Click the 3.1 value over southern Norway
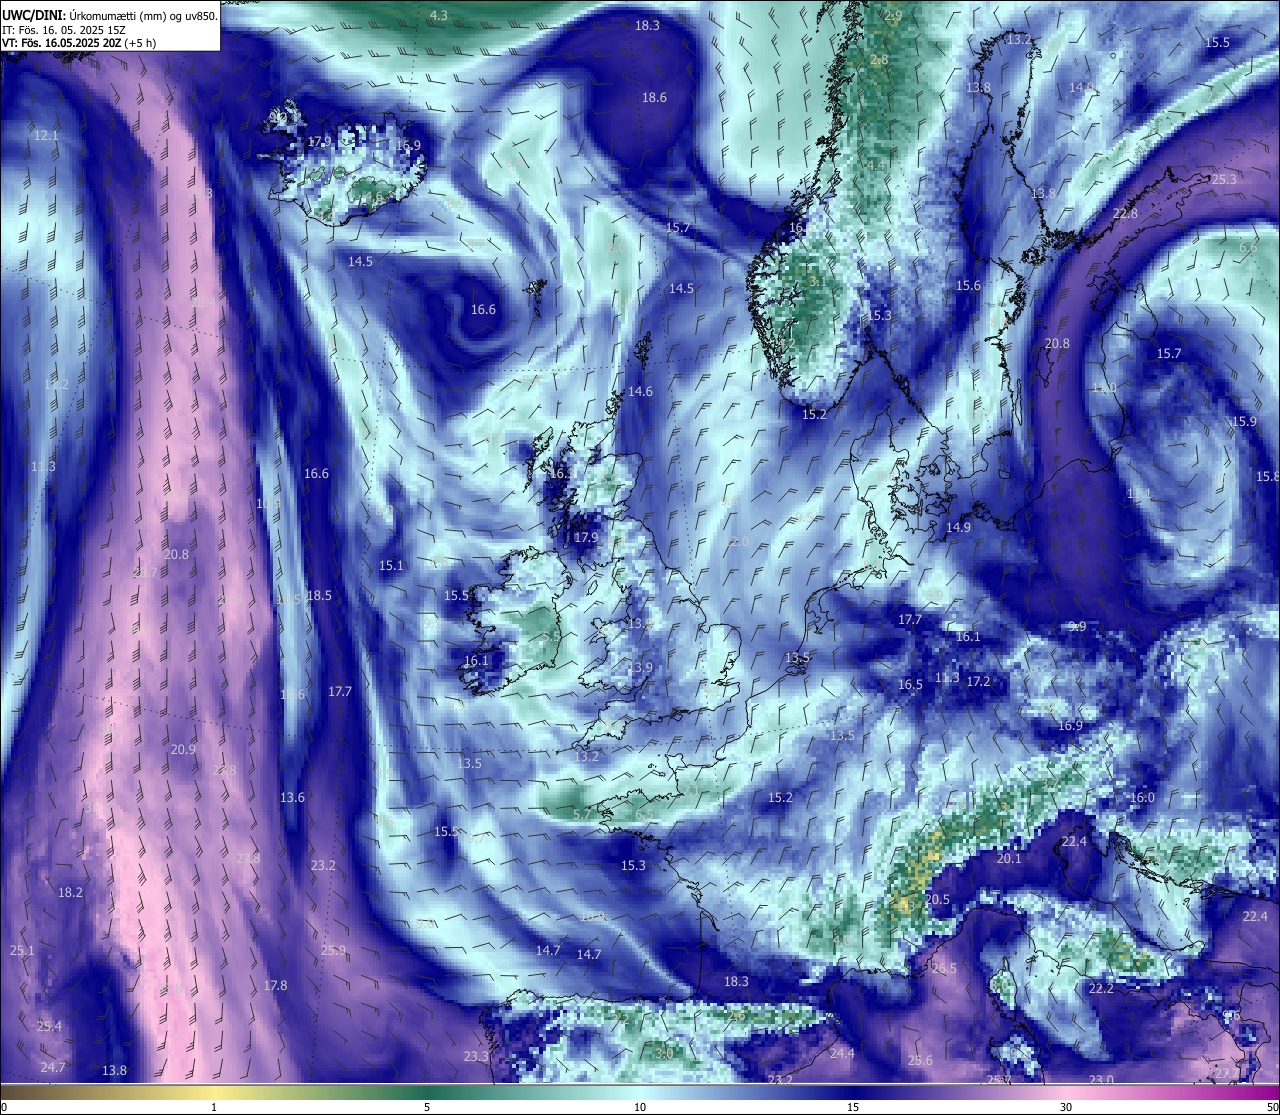 click(817, 281)
